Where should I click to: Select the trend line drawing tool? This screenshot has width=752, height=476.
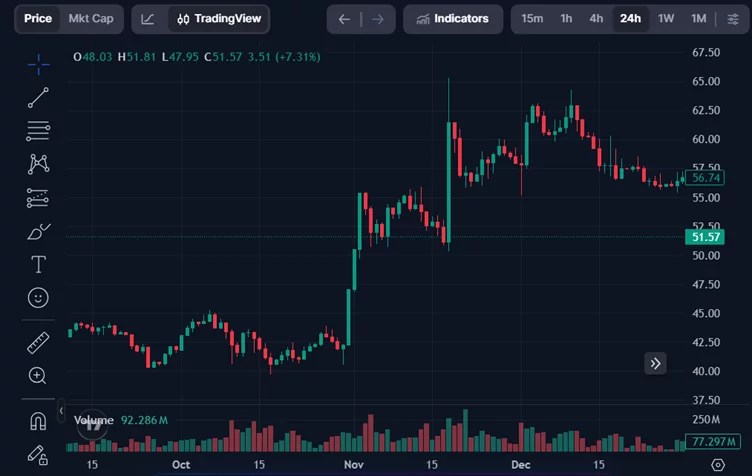[38, 97]
